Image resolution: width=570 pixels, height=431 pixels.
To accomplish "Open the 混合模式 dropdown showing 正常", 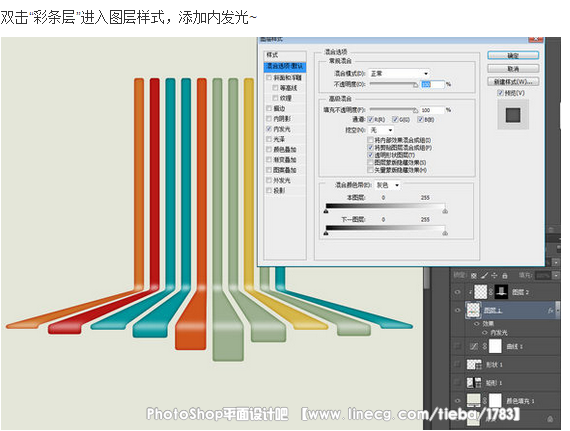I will tap(399, 73).
